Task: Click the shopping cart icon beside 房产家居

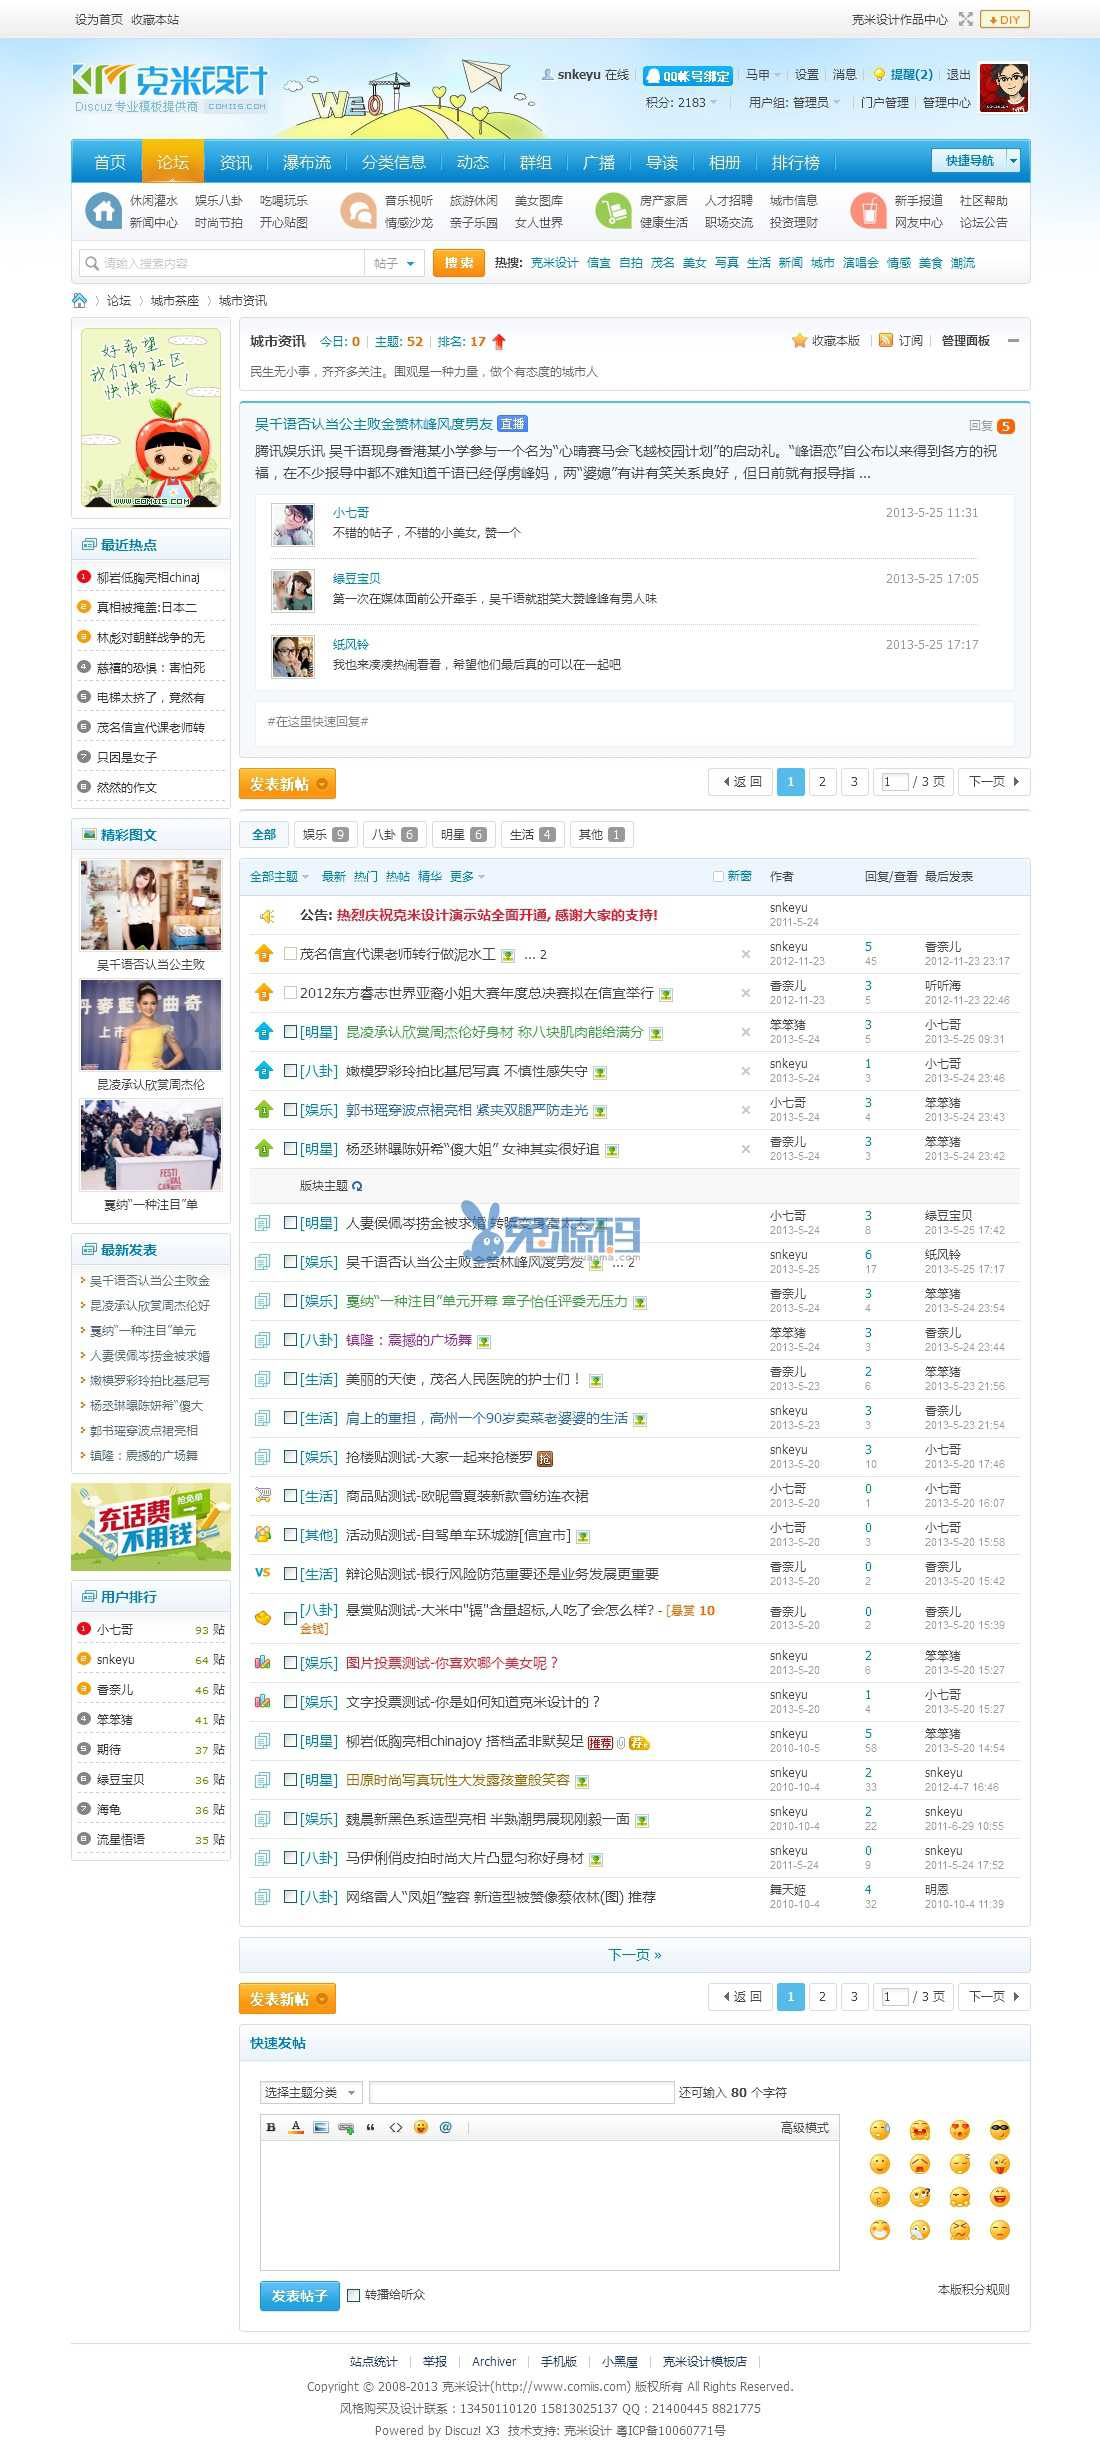Action: pyautogui.click(x=613, y=211)
